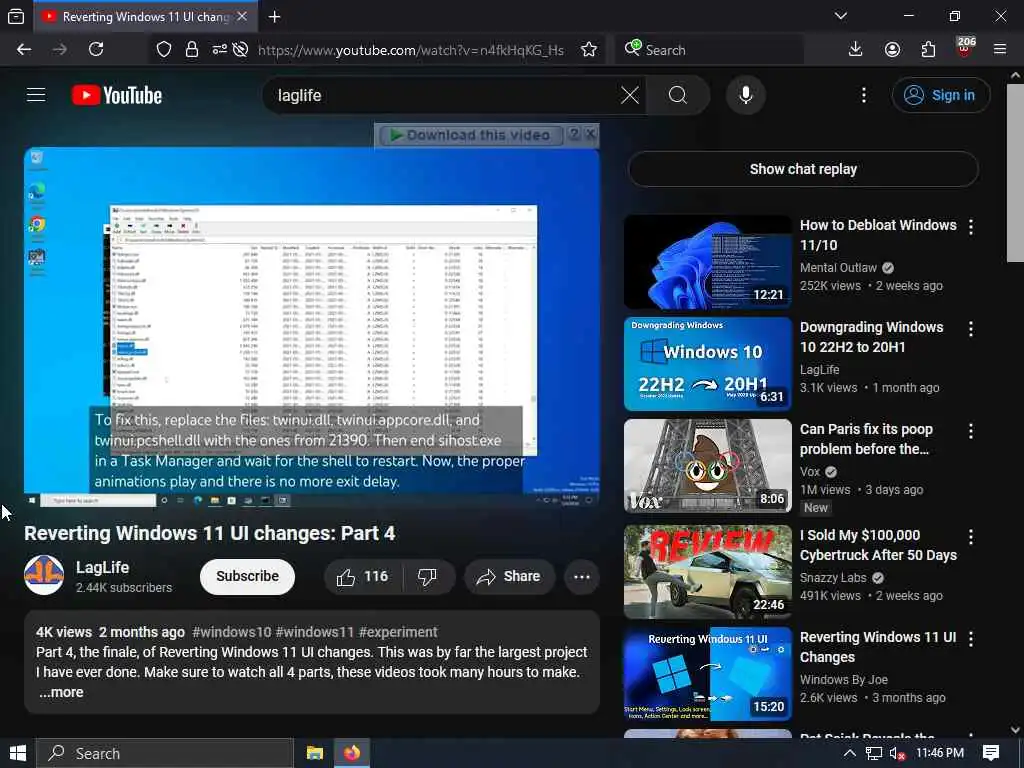
Task: Open options for Downgrading Windows 10 video
Action: point(971,328)
